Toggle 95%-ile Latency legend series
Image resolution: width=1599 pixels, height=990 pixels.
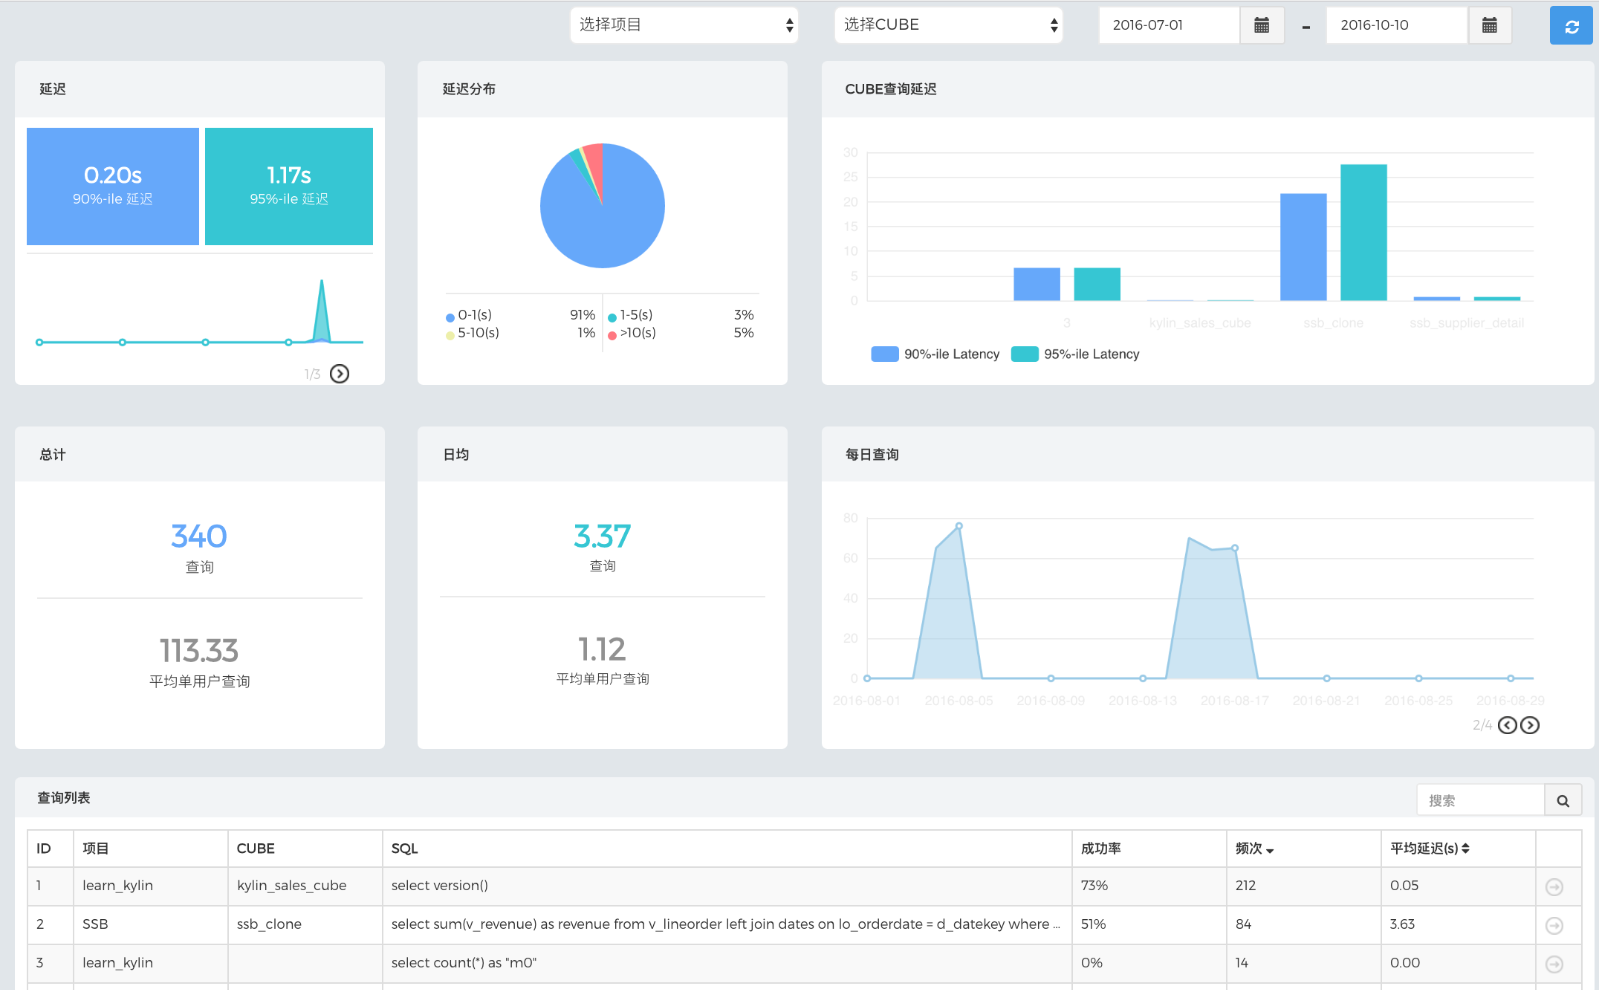tap(1076, 354)
